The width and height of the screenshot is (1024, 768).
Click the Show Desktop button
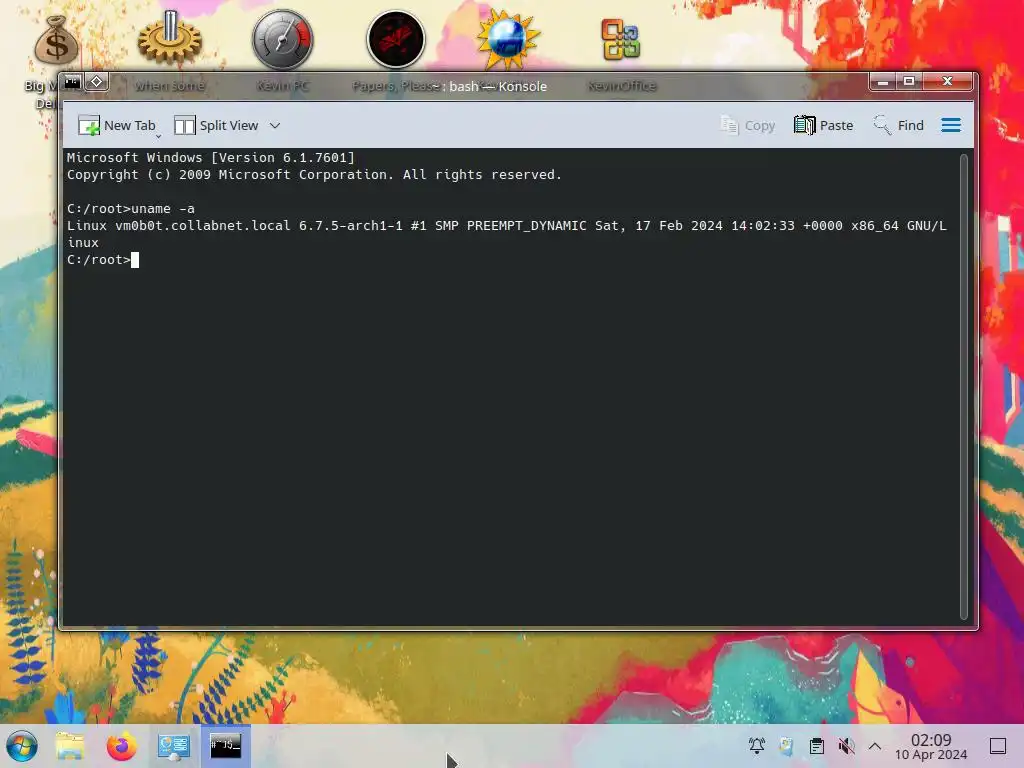coord(998,746)
